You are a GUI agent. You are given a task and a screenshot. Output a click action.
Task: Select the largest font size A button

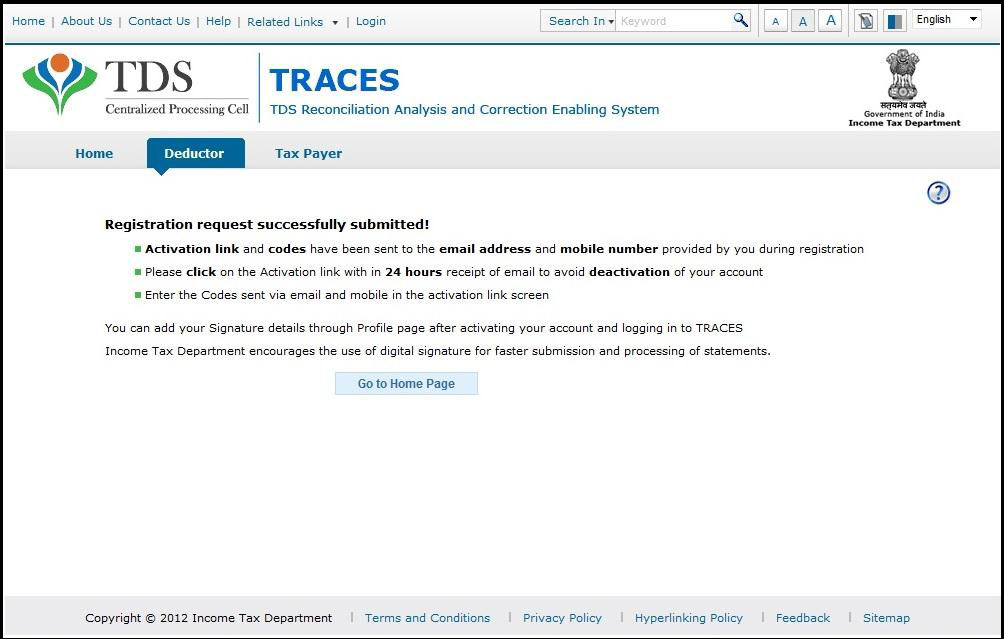point(830,21)
